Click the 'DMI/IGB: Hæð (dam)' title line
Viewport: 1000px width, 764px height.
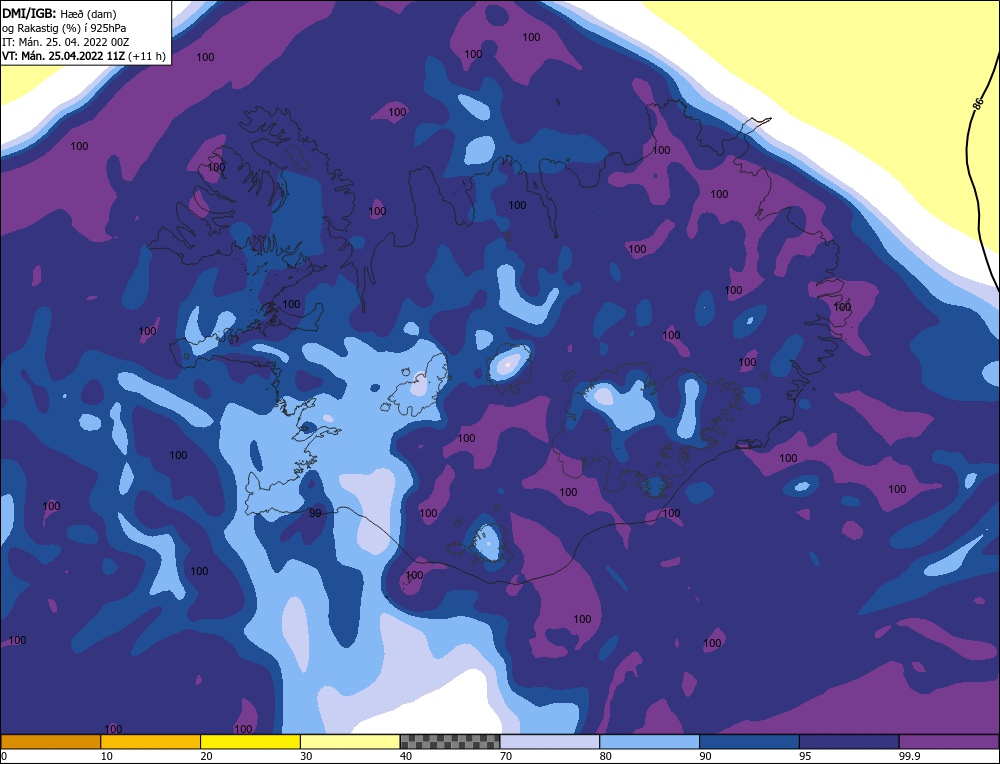59,14
